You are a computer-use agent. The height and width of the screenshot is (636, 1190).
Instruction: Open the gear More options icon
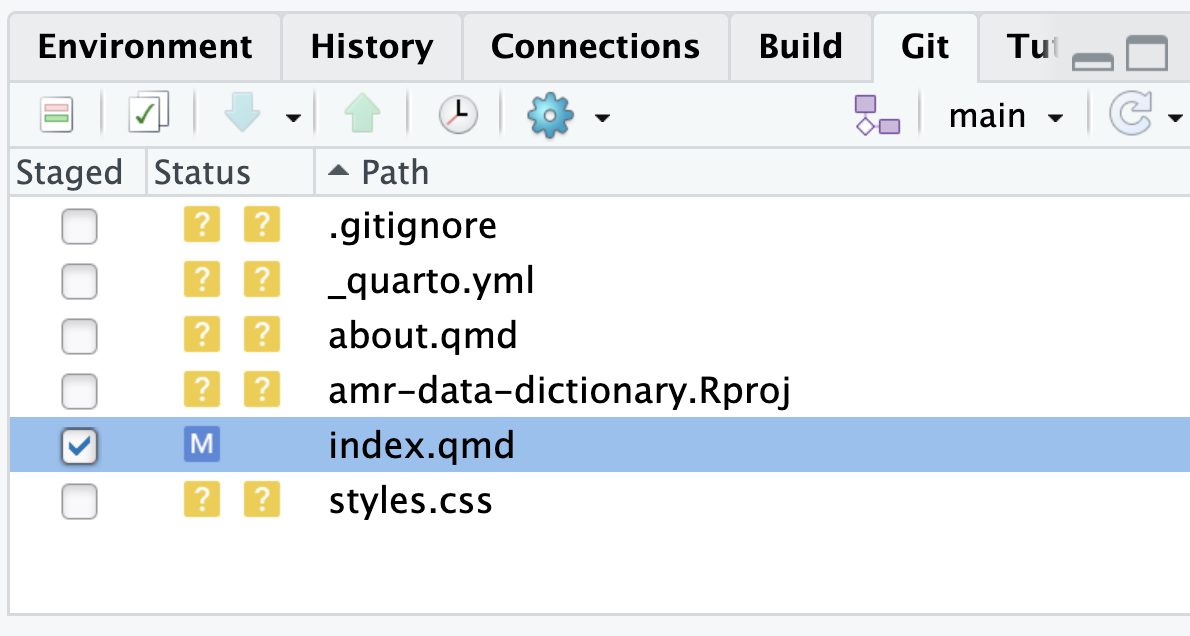pos(550,115)
